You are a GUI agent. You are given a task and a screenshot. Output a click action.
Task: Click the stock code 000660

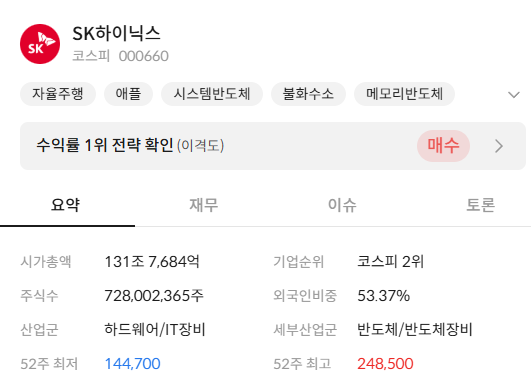pyautogui.click(x=144, y=56)
